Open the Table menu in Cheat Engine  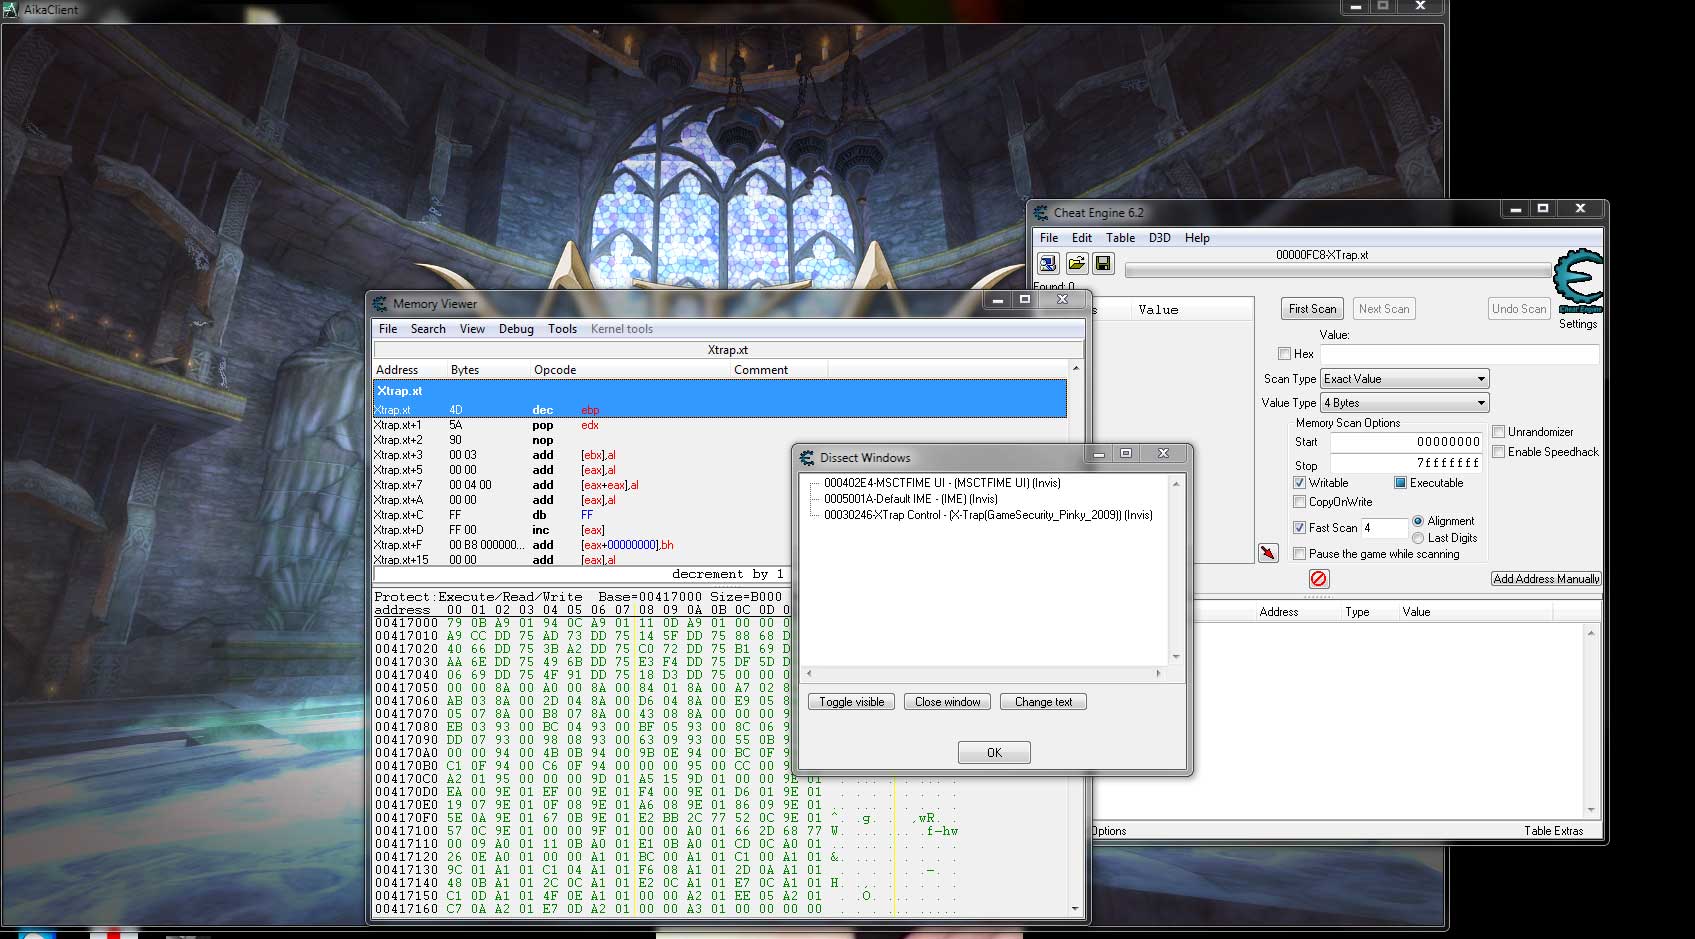(x=1120, y=238)
